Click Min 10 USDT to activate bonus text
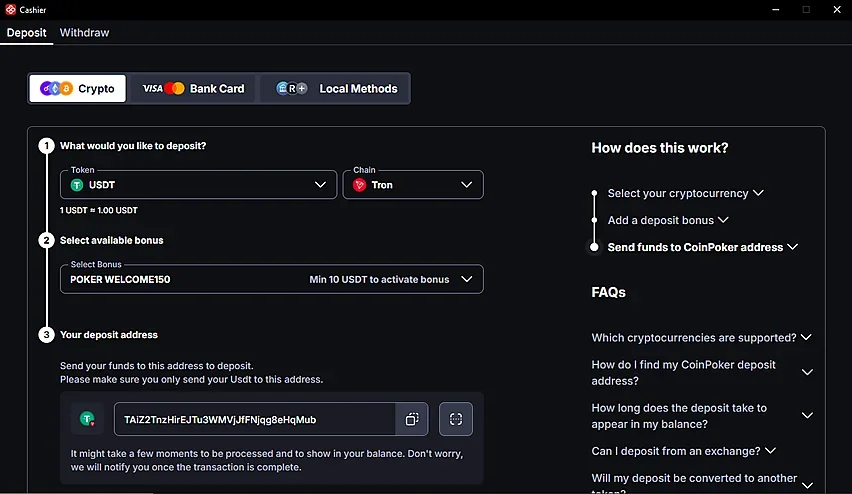852x494 pixels. (379, 279)
